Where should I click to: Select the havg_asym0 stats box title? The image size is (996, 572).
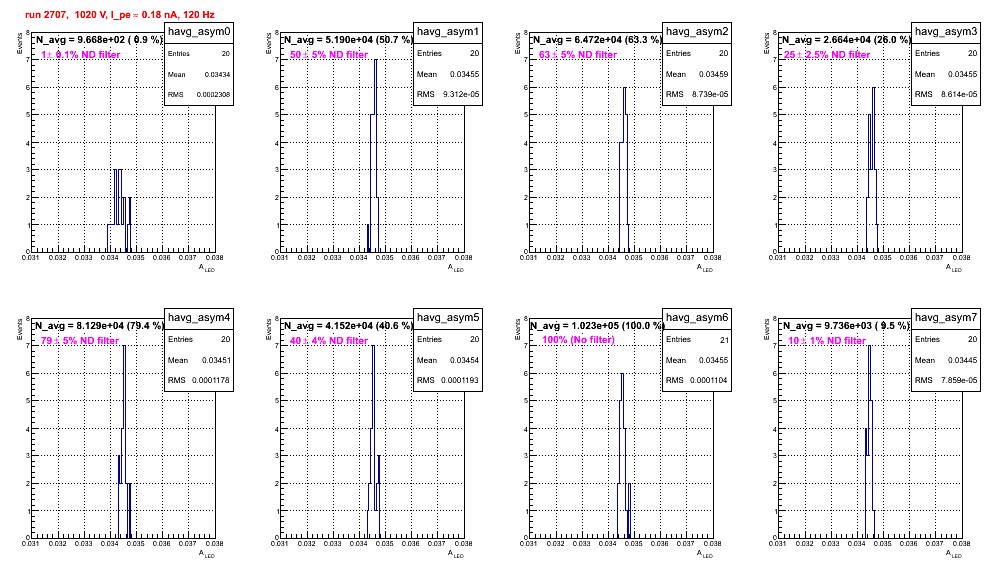pyautogui.click(x=199, y=31)
